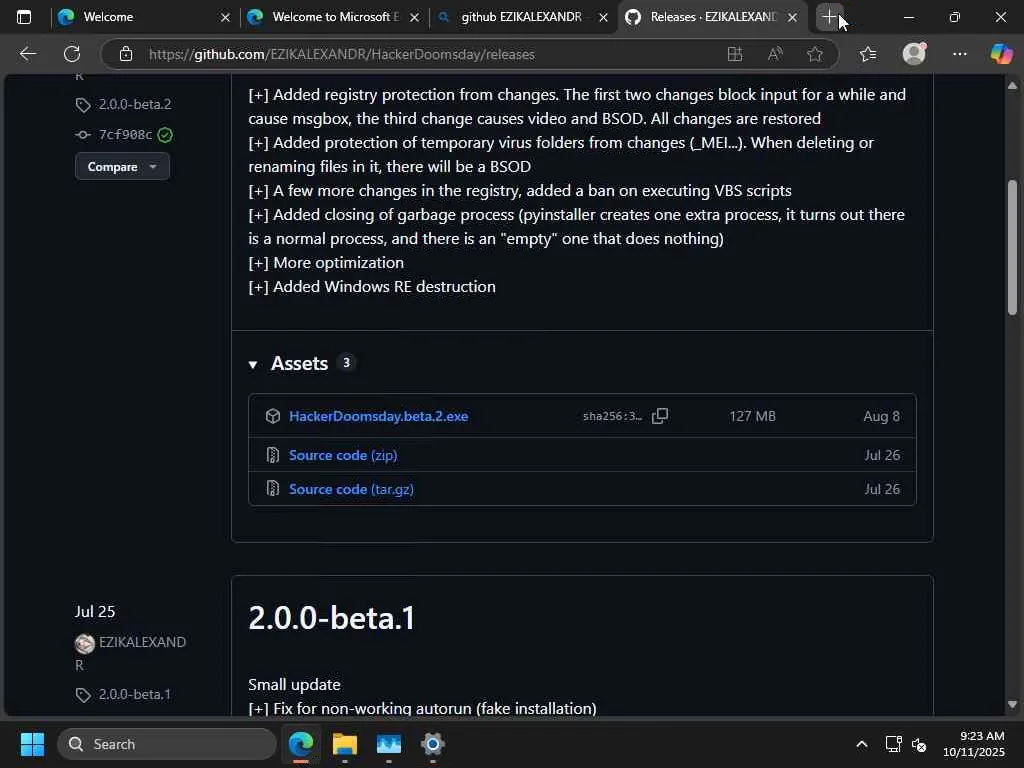Open Settings and more ellipsis menu

(x=959, y=54)
